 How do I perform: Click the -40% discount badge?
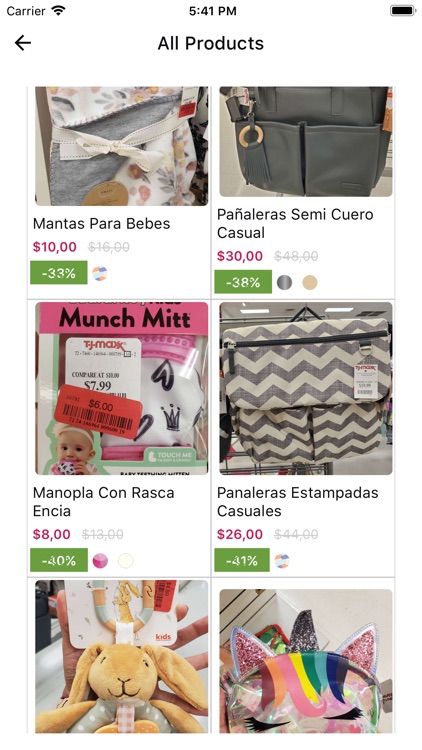coord(59,560)
